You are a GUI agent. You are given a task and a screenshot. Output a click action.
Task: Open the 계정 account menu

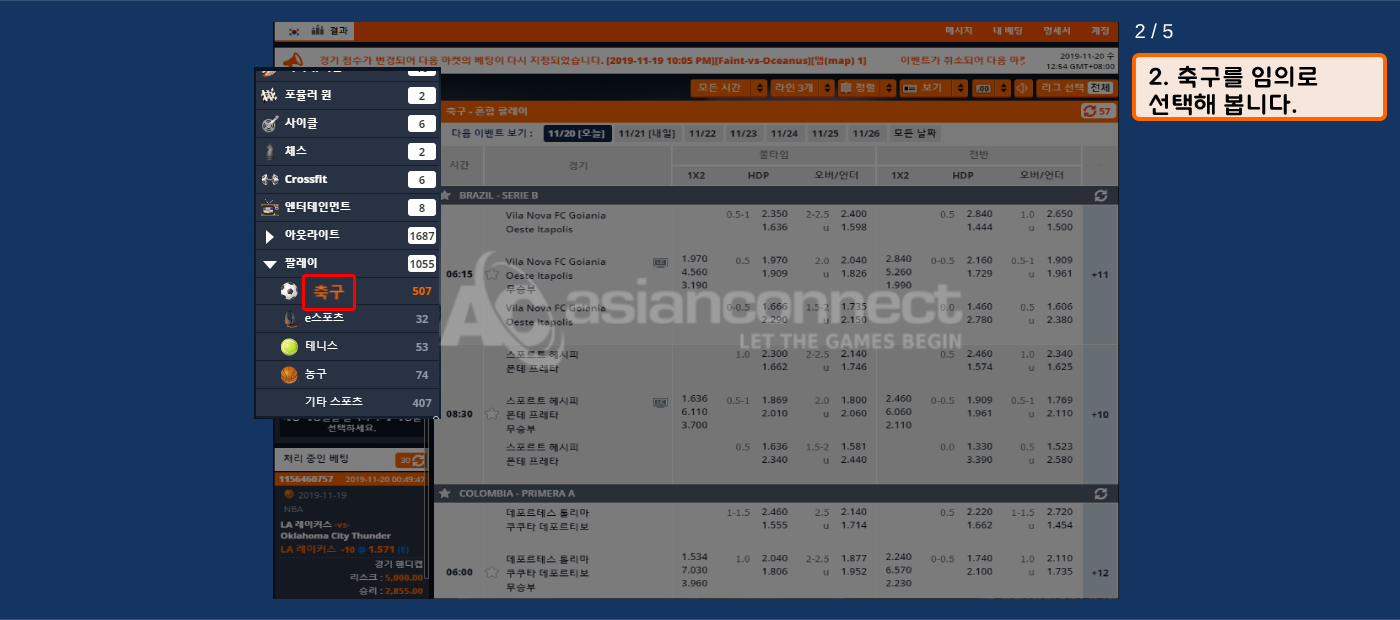(x=1100, y=31)
